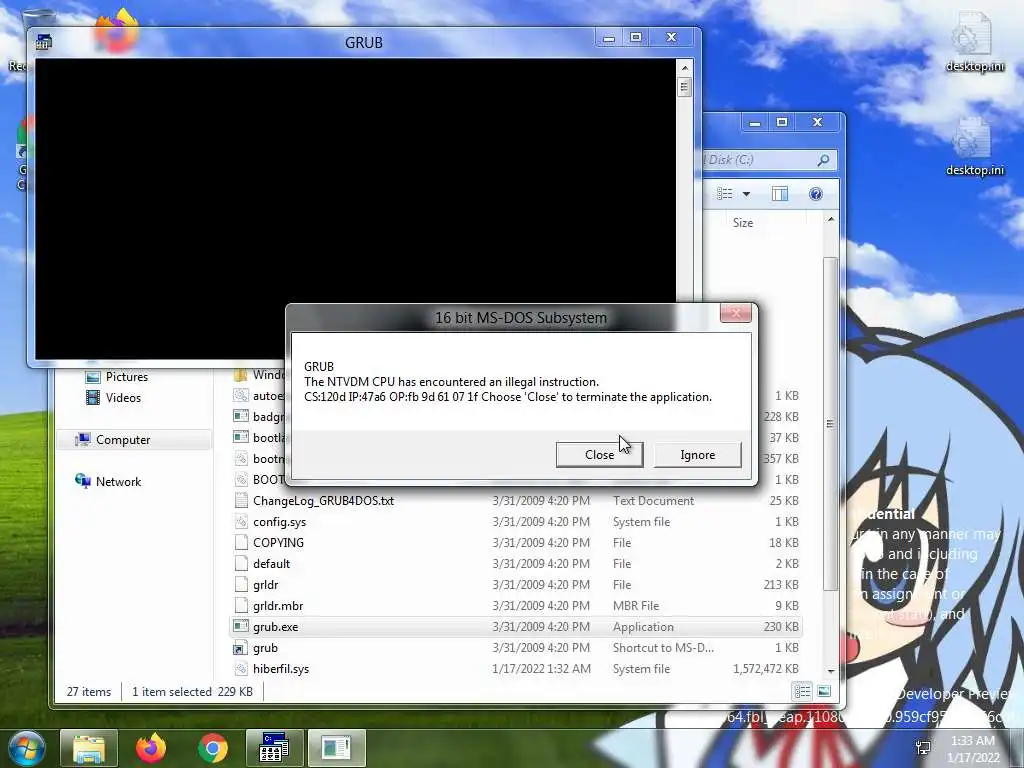Viewport: 1024px width, 768px height.
Task: Maximize the Explorer window behind GRUB
Action: [x=782, y=122]
